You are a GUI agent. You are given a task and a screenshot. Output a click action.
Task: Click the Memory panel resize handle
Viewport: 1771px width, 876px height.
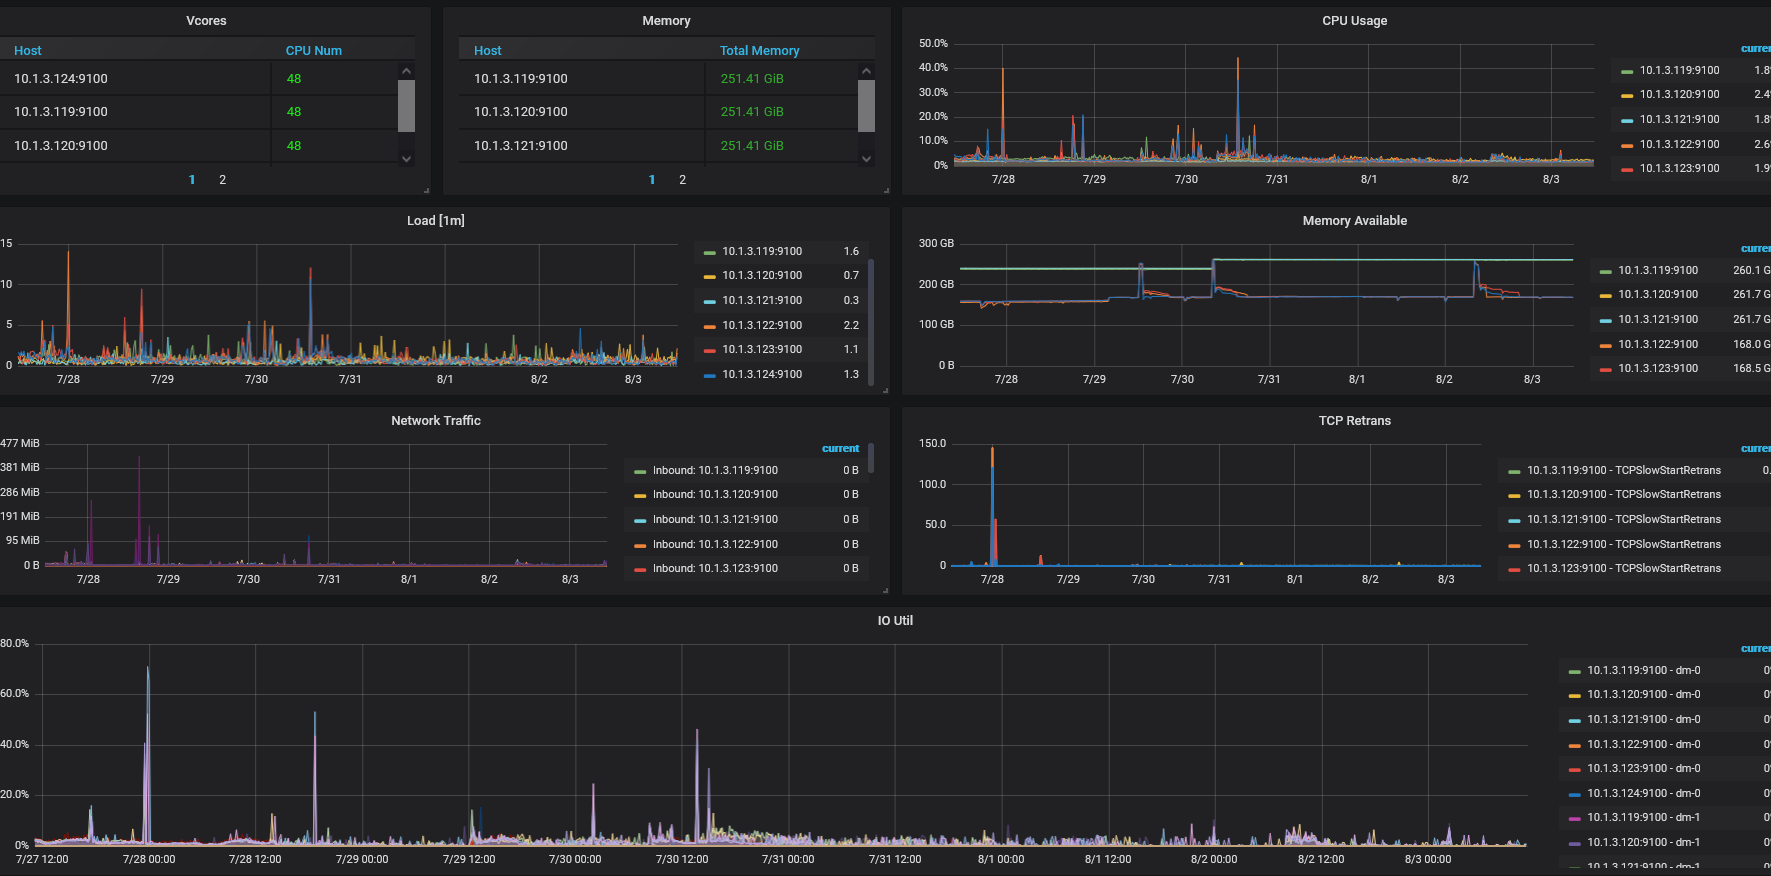coord(886,190)
